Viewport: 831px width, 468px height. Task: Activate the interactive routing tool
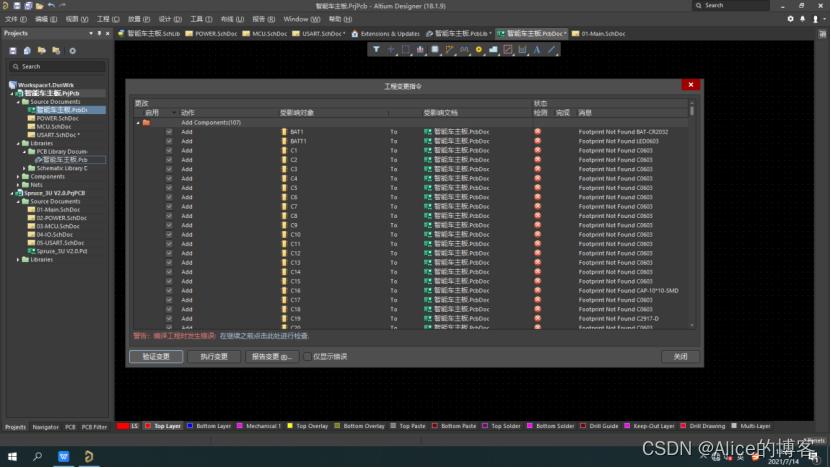449,49
